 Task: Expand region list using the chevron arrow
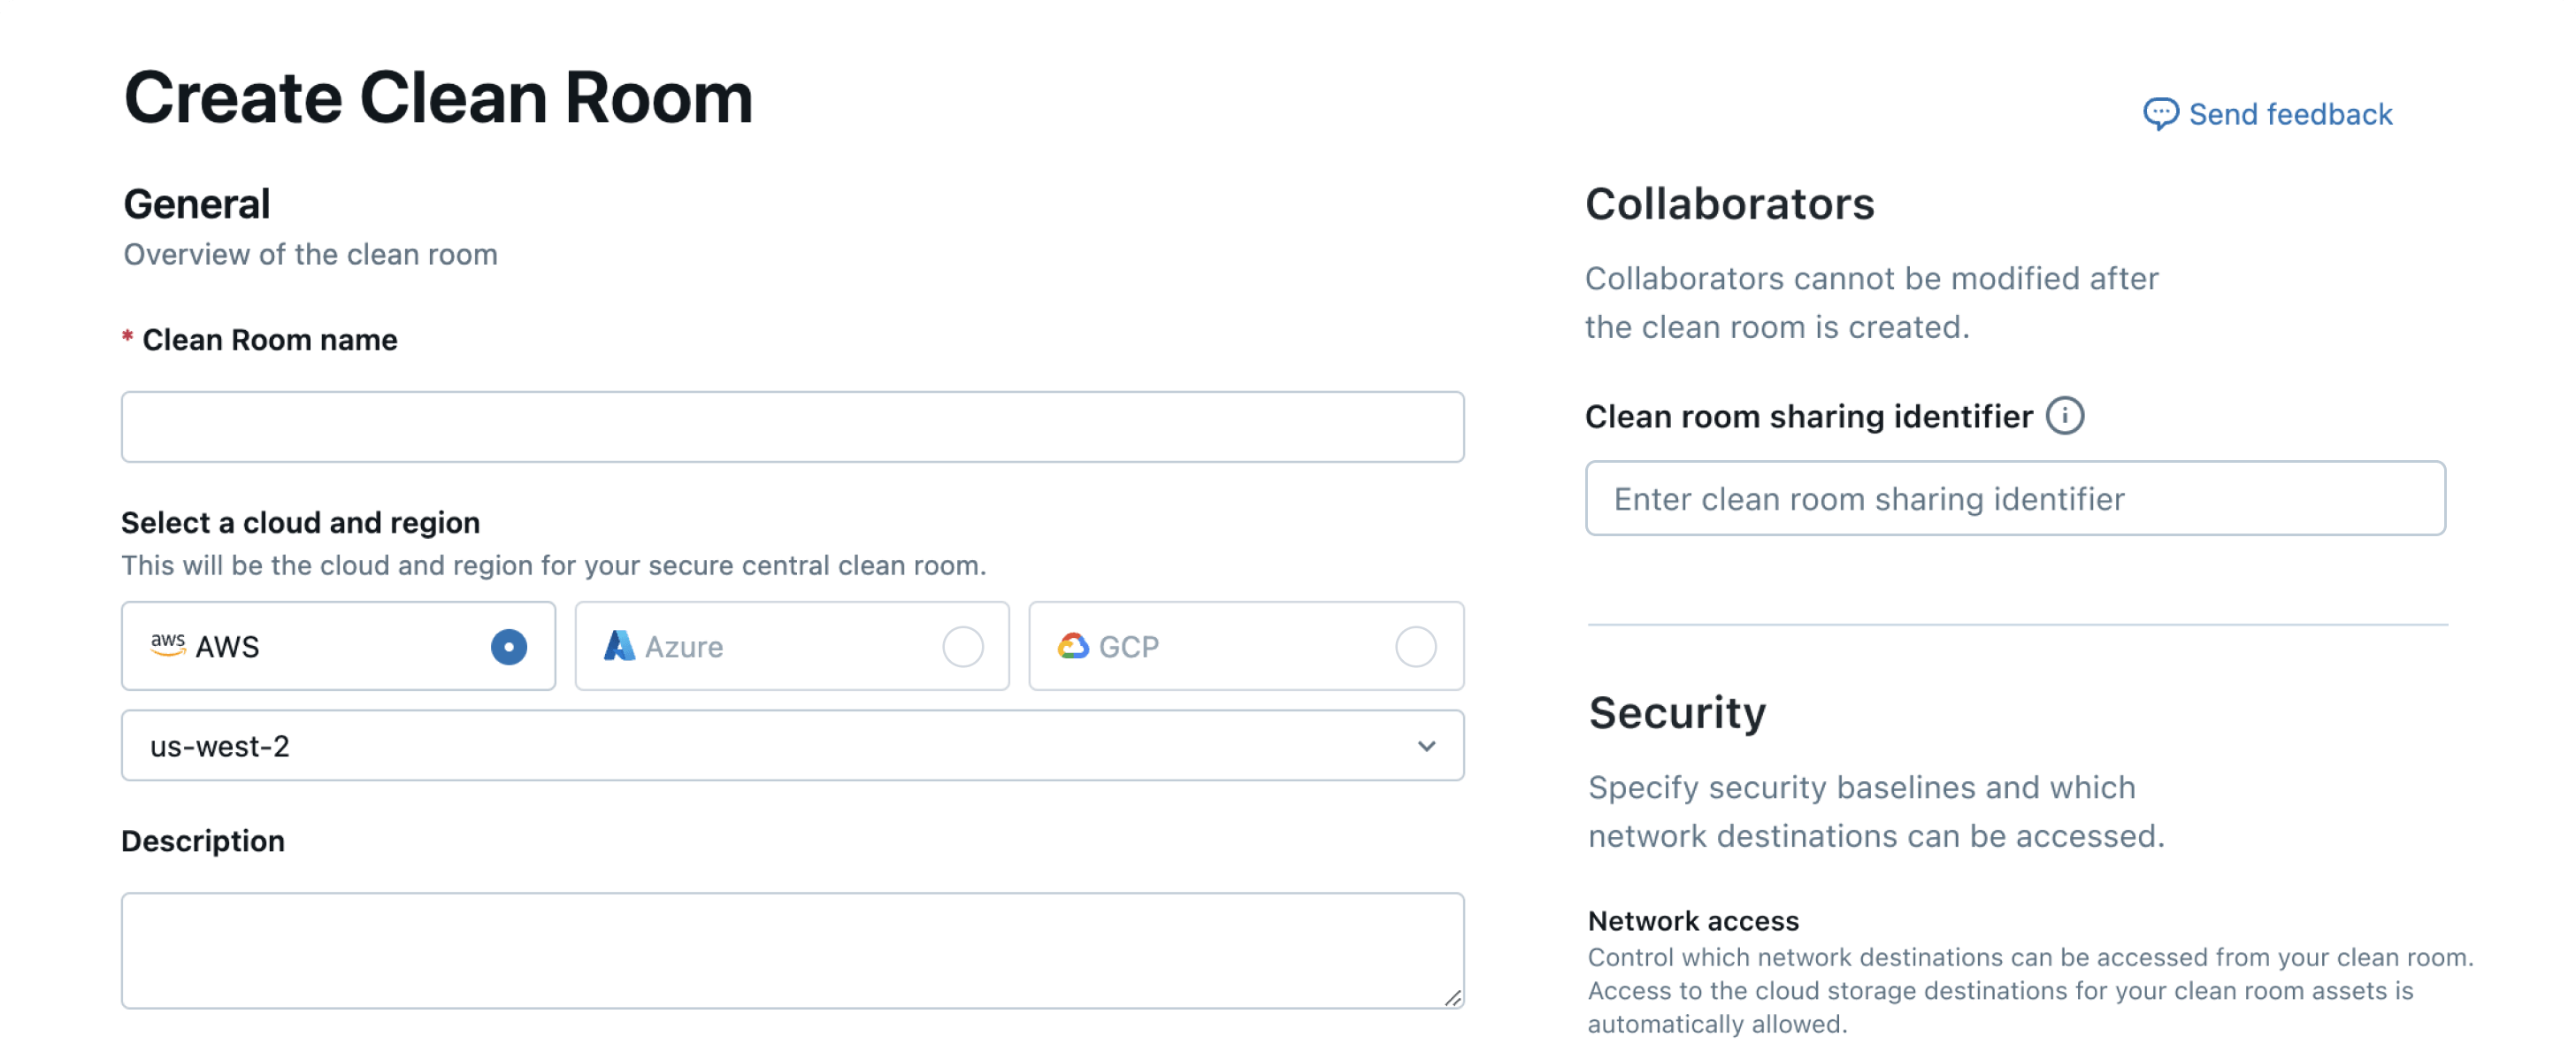(1426, 746)
